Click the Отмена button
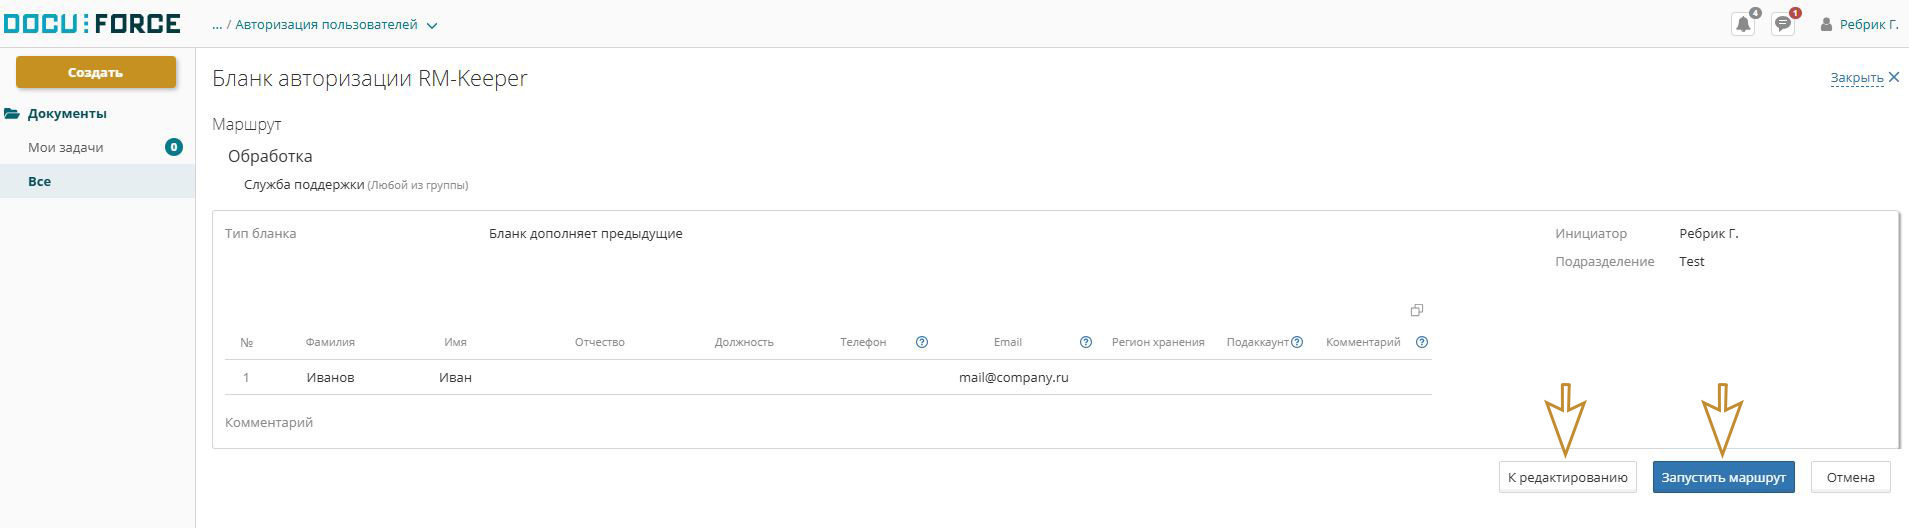 coord(1850,477)
